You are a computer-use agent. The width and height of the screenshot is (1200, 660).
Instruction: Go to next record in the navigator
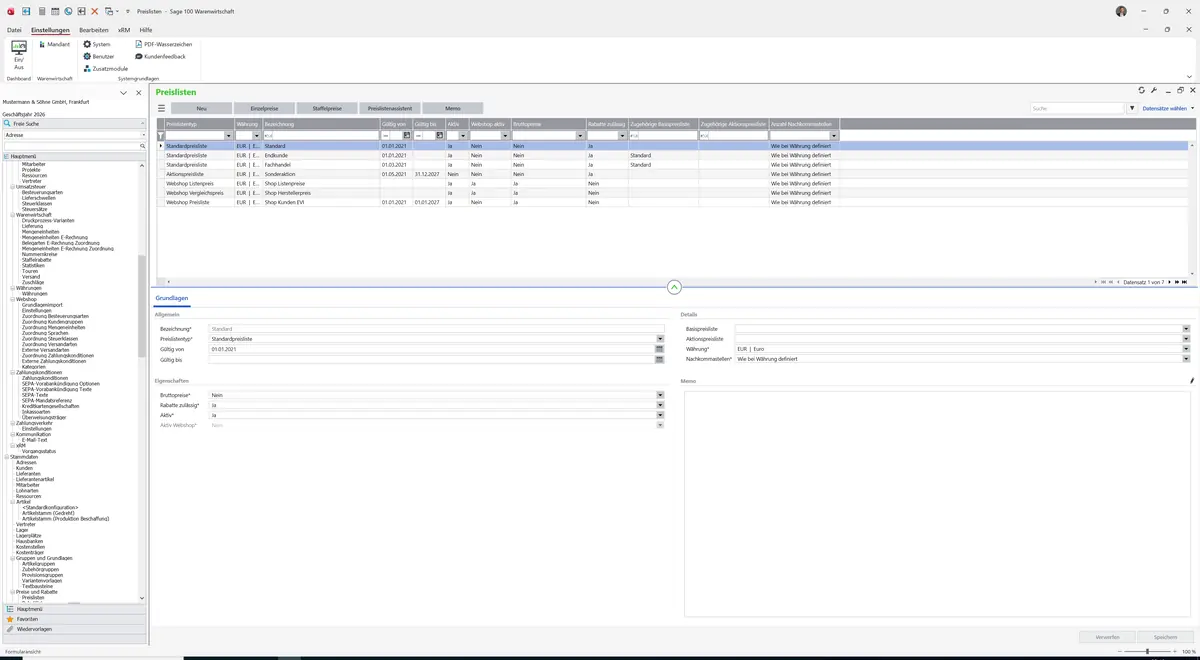pyautogui.click(x=1170, y=282)
